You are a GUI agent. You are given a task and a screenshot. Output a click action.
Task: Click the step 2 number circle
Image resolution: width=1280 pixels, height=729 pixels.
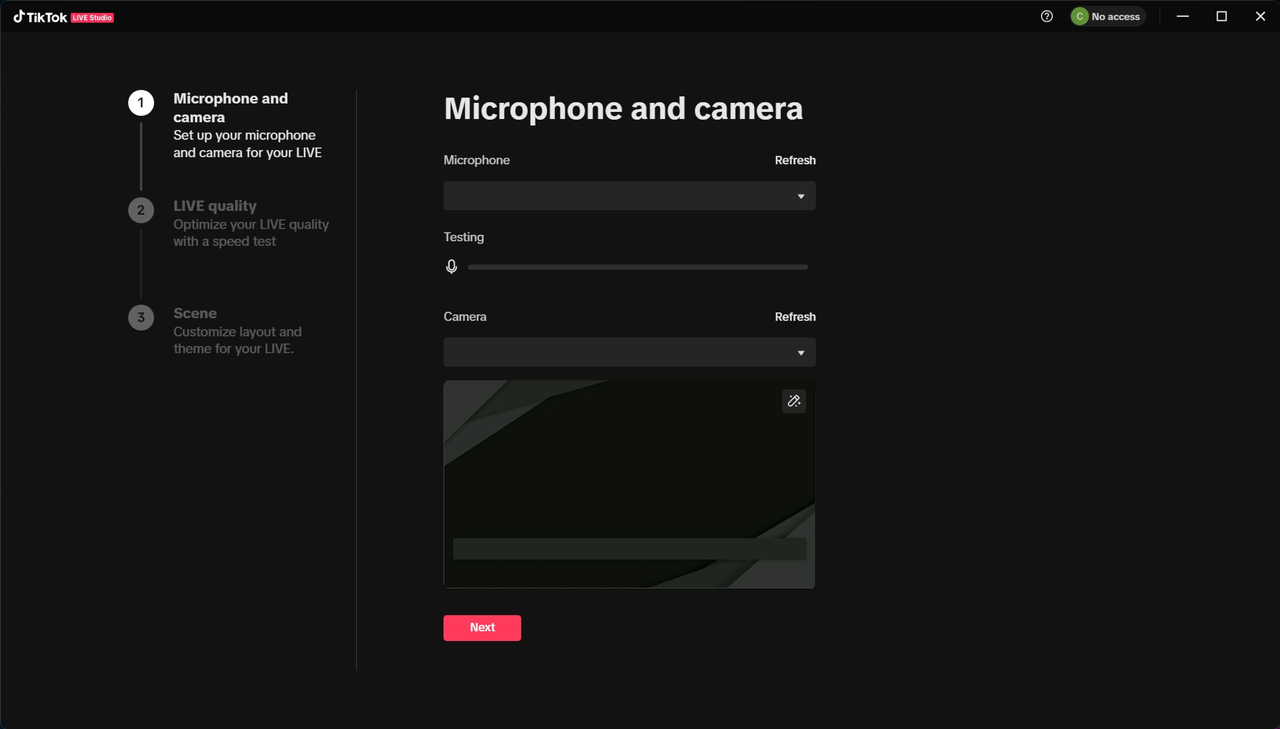point(141,210)
